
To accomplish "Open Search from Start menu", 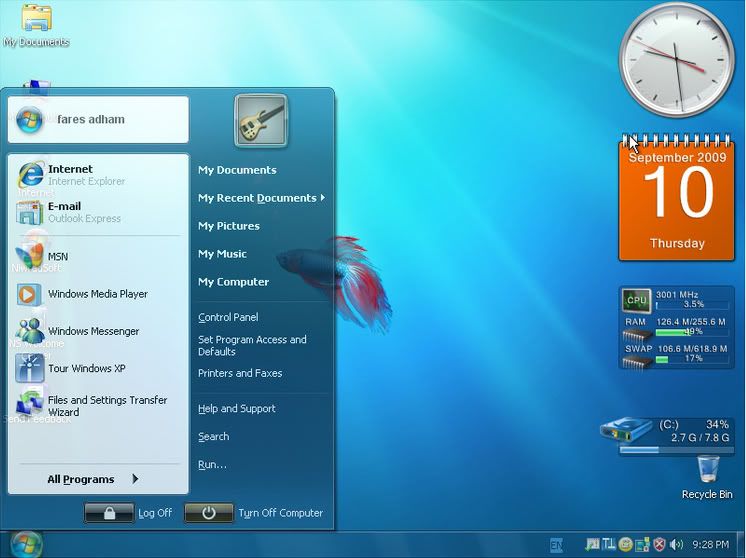I will click(214, 437).
